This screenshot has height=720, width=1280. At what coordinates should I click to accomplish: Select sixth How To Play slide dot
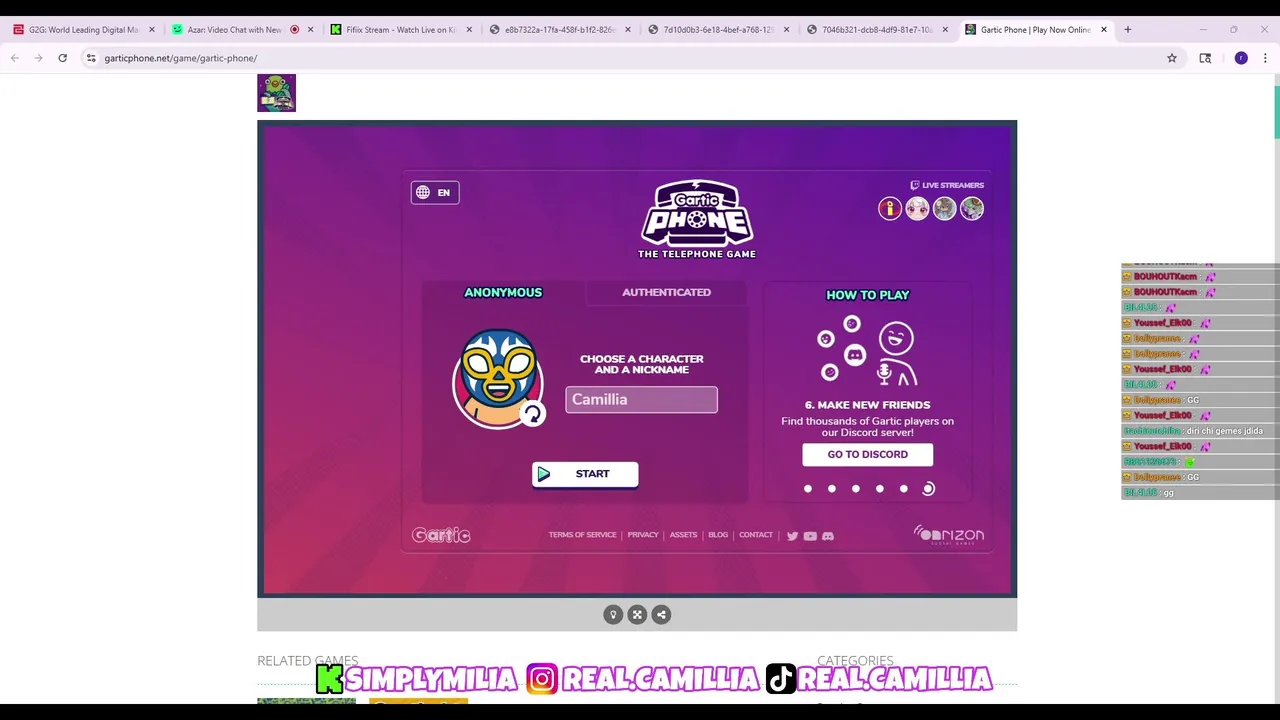[x=928, y=489]
